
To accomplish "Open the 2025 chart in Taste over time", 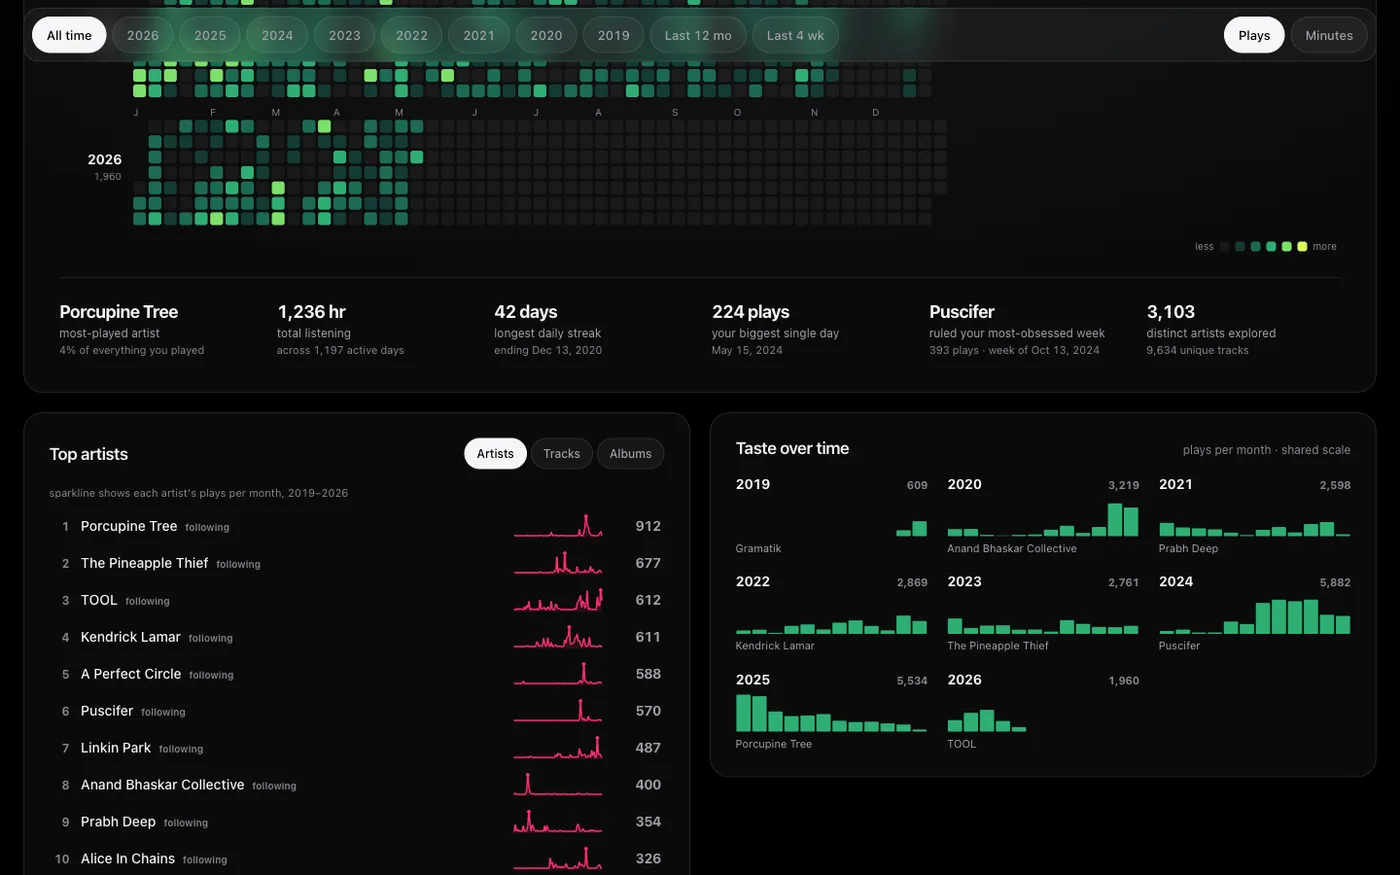I will point(832,711).
